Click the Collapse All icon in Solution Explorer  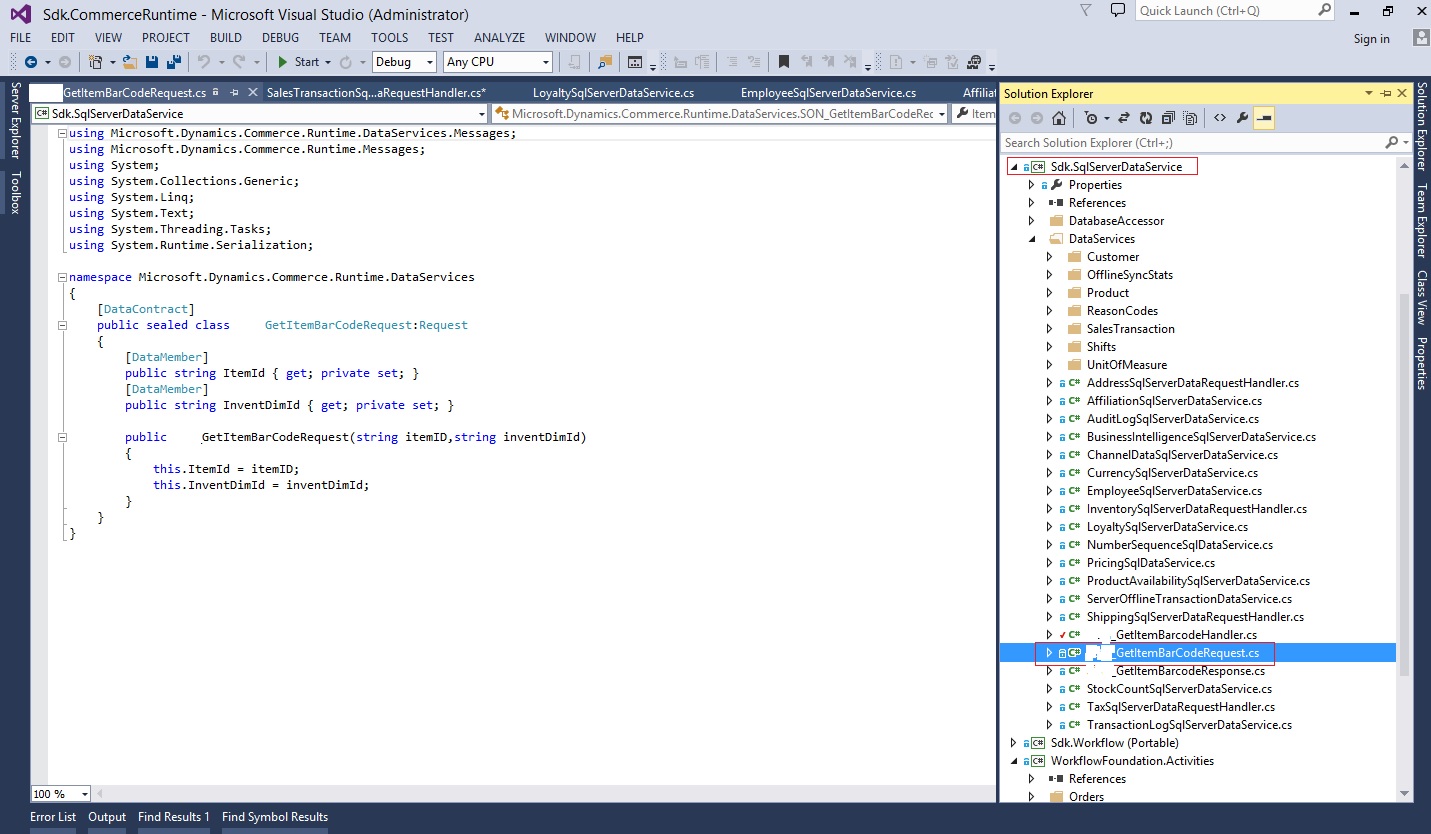coord(1168,118)
